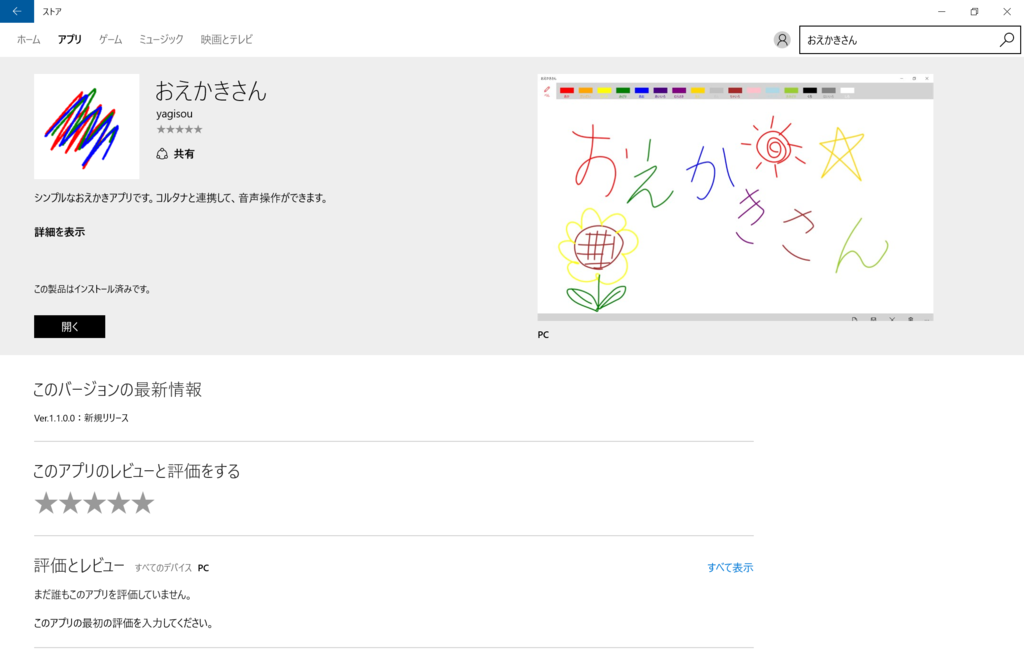1024x649 pixels.
Task: Click 開く to launch the app
Action: point(69,326)
